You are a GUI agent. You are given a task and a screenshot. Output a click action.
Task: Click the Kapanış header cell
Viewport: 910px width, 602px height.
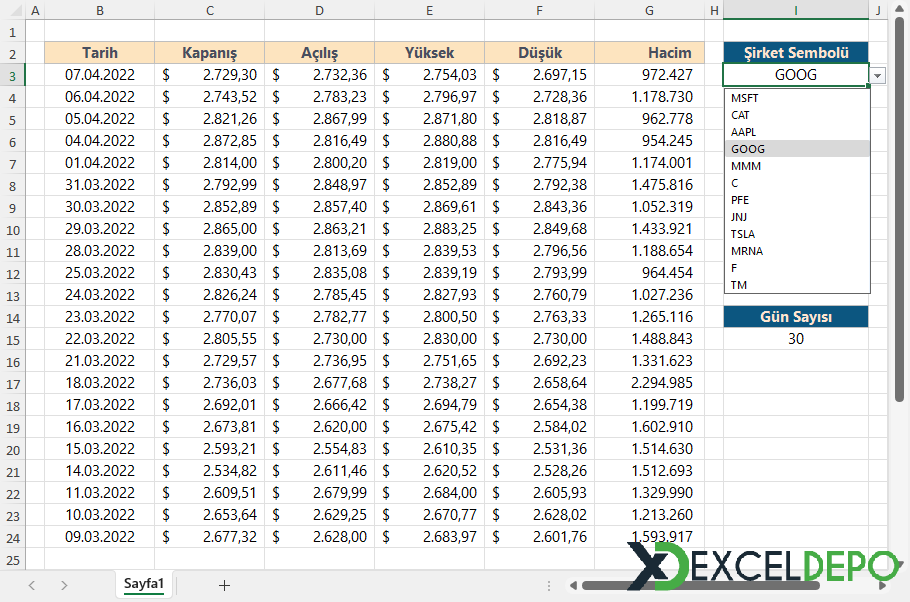pos(210,53)
